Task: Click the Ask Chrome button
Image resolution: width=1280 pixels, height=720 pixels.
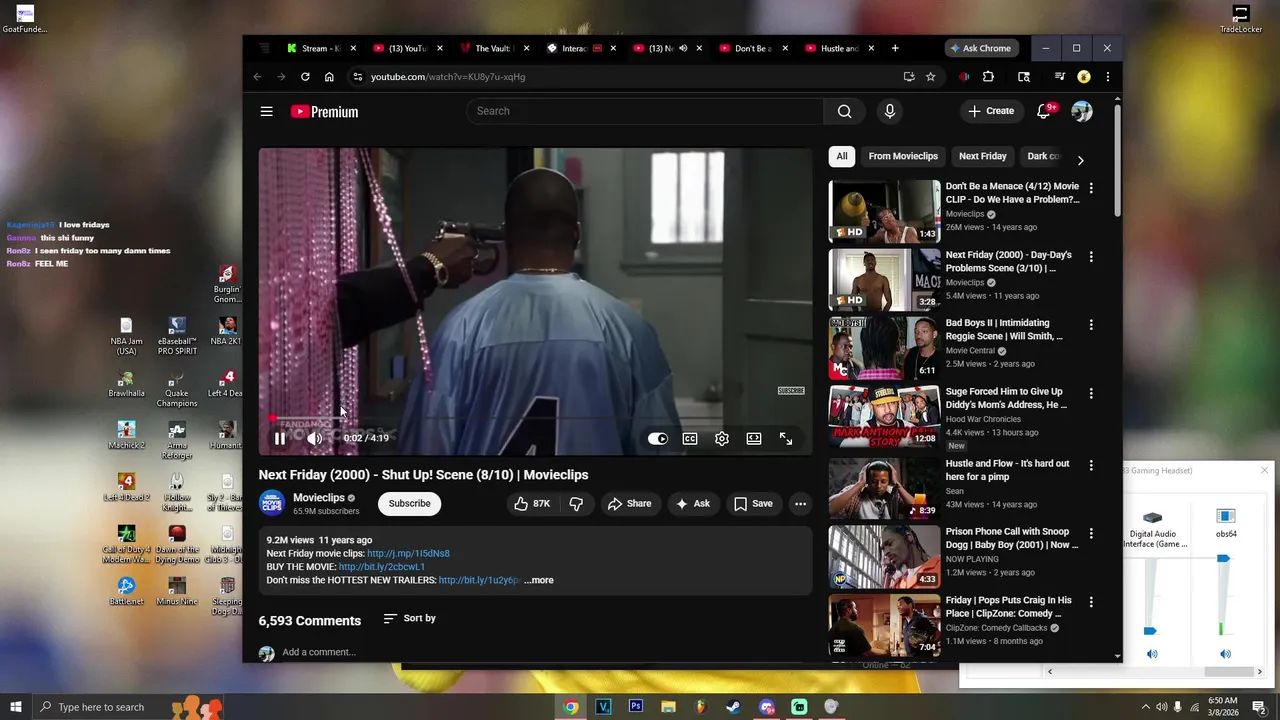Action: click(x=981, y=48)
